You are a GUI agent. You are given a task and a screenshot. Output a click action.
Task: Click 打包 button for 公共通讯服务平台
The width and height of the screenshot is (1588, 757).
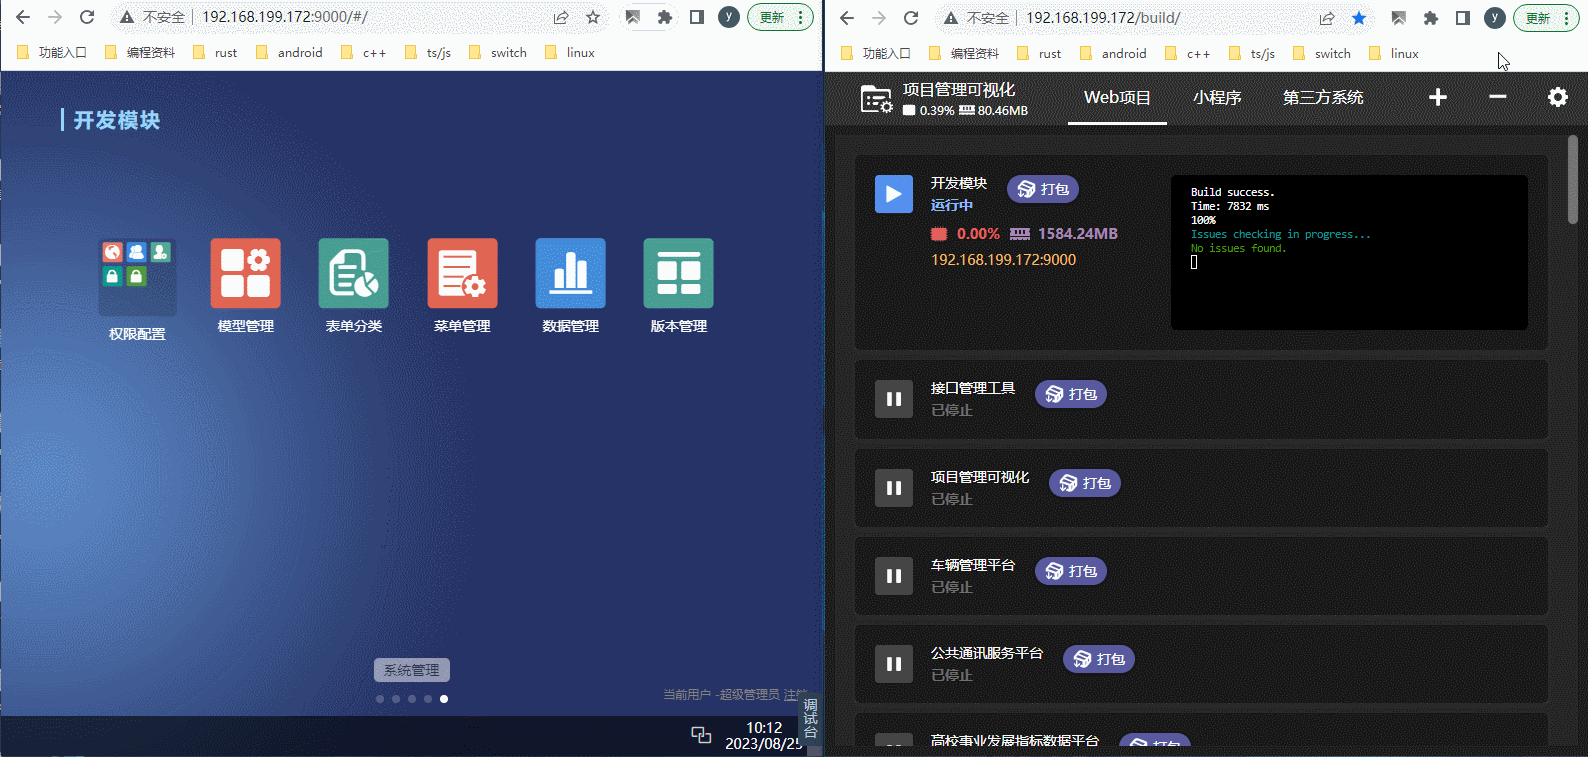point(1099,659)
